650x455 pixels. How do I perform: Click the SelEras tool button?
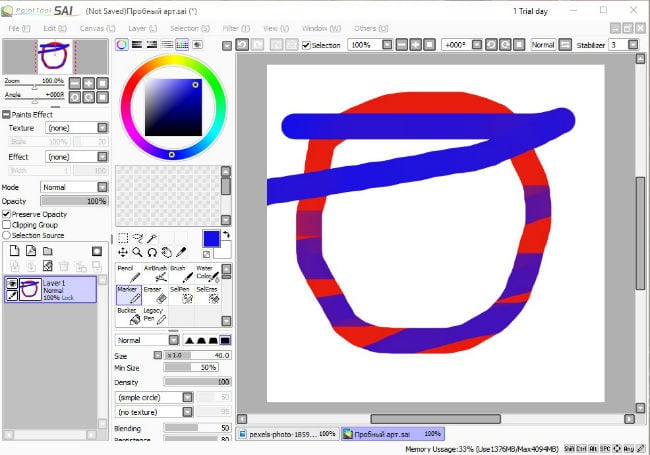206,295
